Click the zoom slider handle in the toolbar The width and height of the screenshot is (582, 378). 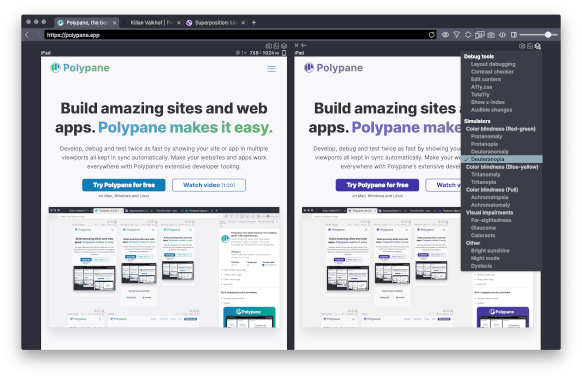tap(548, 35)
